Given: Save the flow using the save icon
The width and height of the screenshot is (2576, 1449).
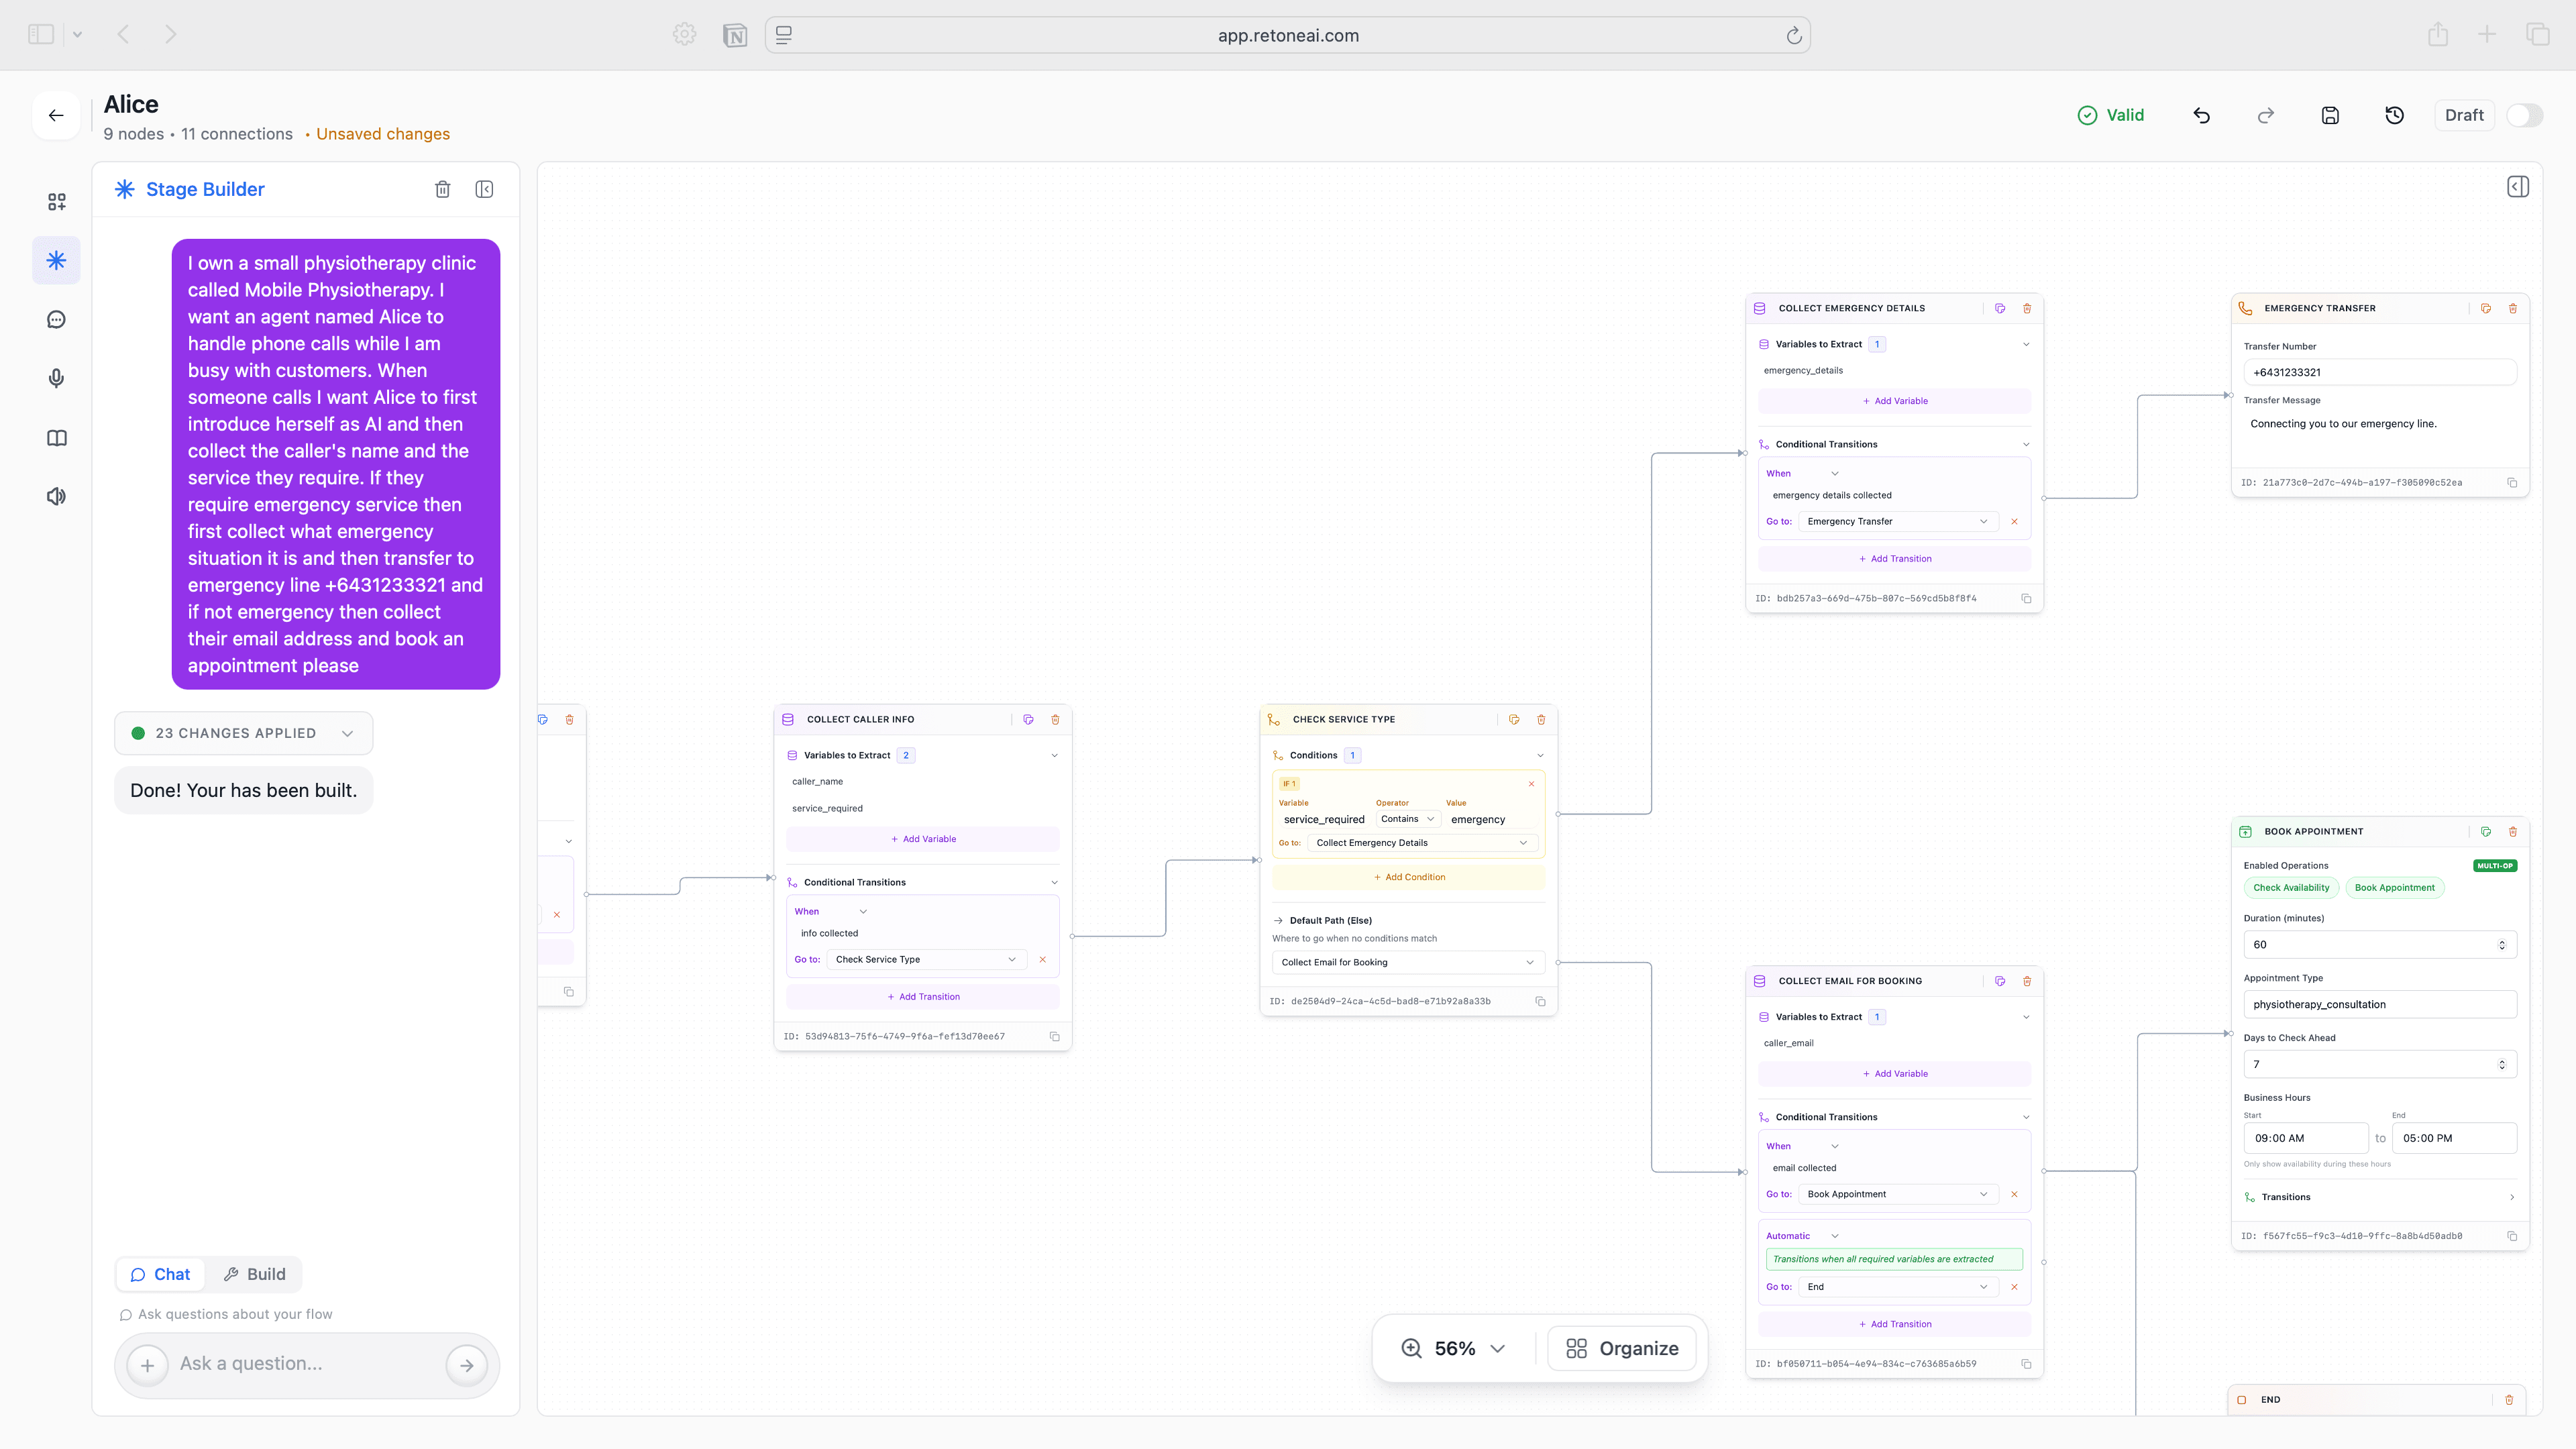Looking at the screenshot, I should pyautogui.click(x=2330, y=115).
